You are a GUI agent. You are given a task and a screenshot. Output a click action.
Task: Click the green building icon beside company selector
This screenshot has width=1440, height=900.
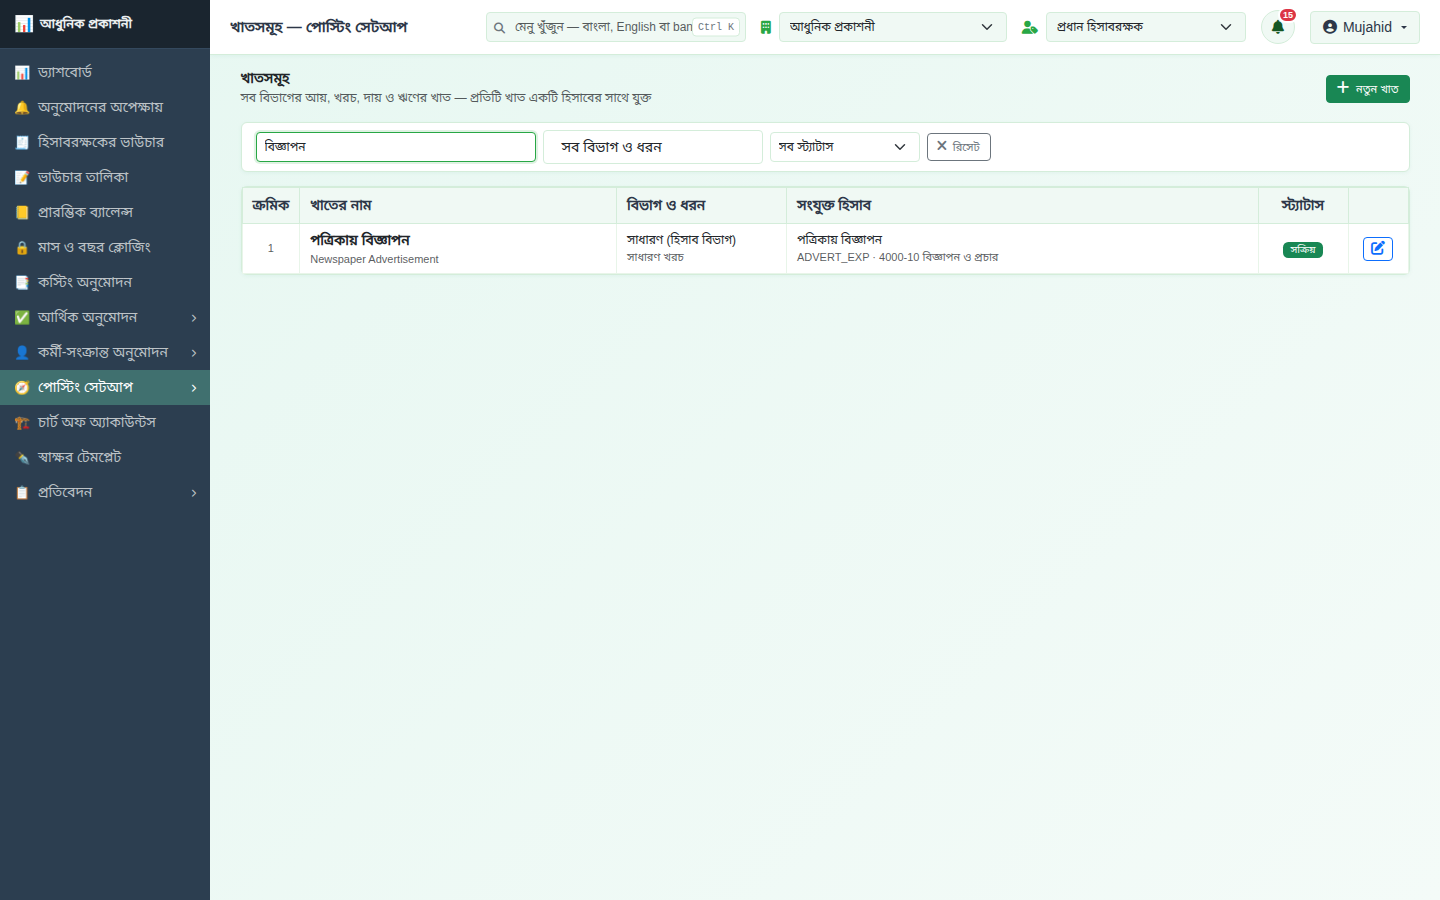(765, 27)
